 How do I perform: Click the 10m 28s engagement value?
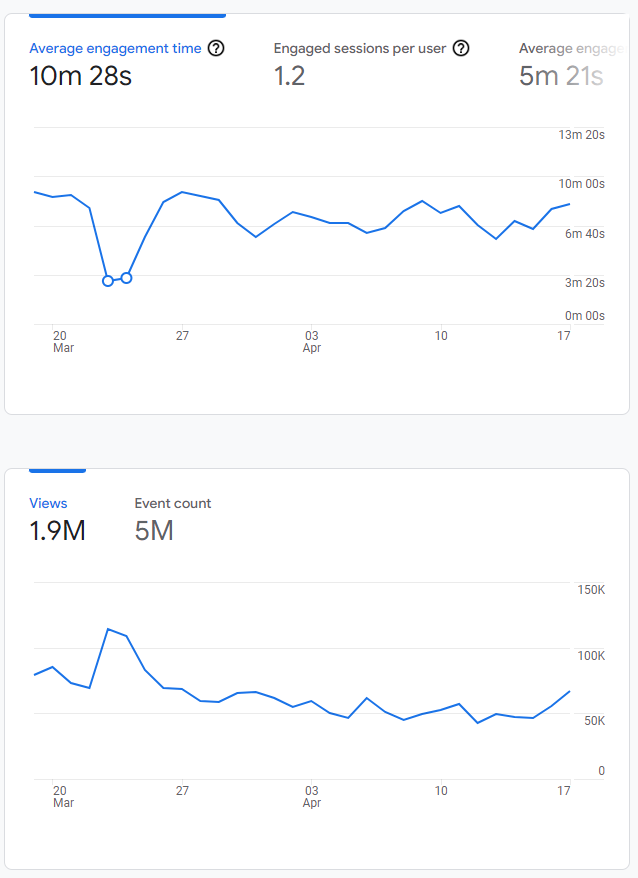pos(80,76)
